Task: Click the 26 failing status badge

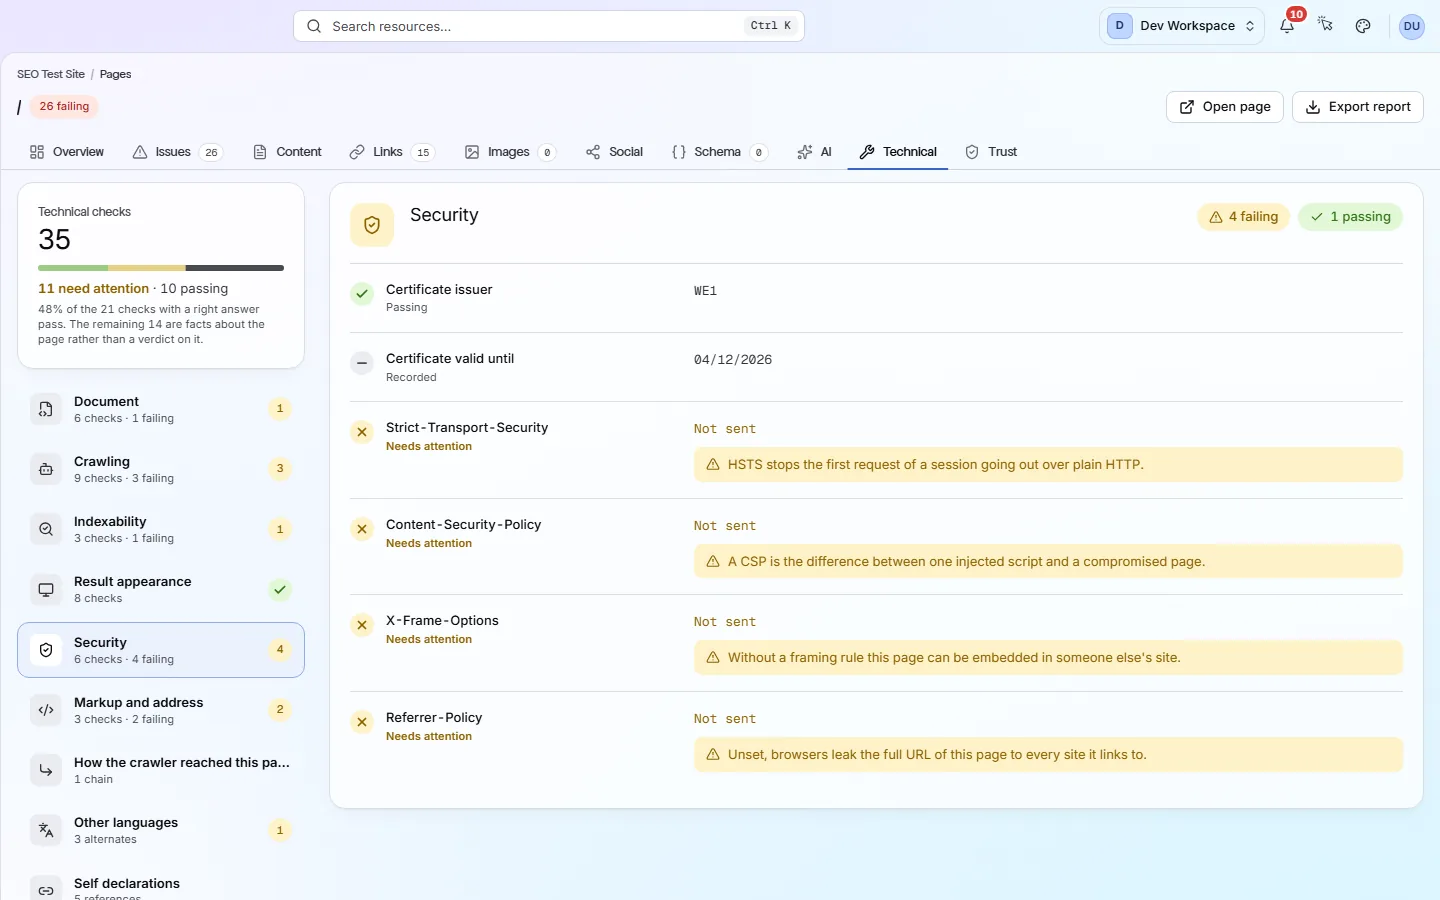Action: (64, 106)
